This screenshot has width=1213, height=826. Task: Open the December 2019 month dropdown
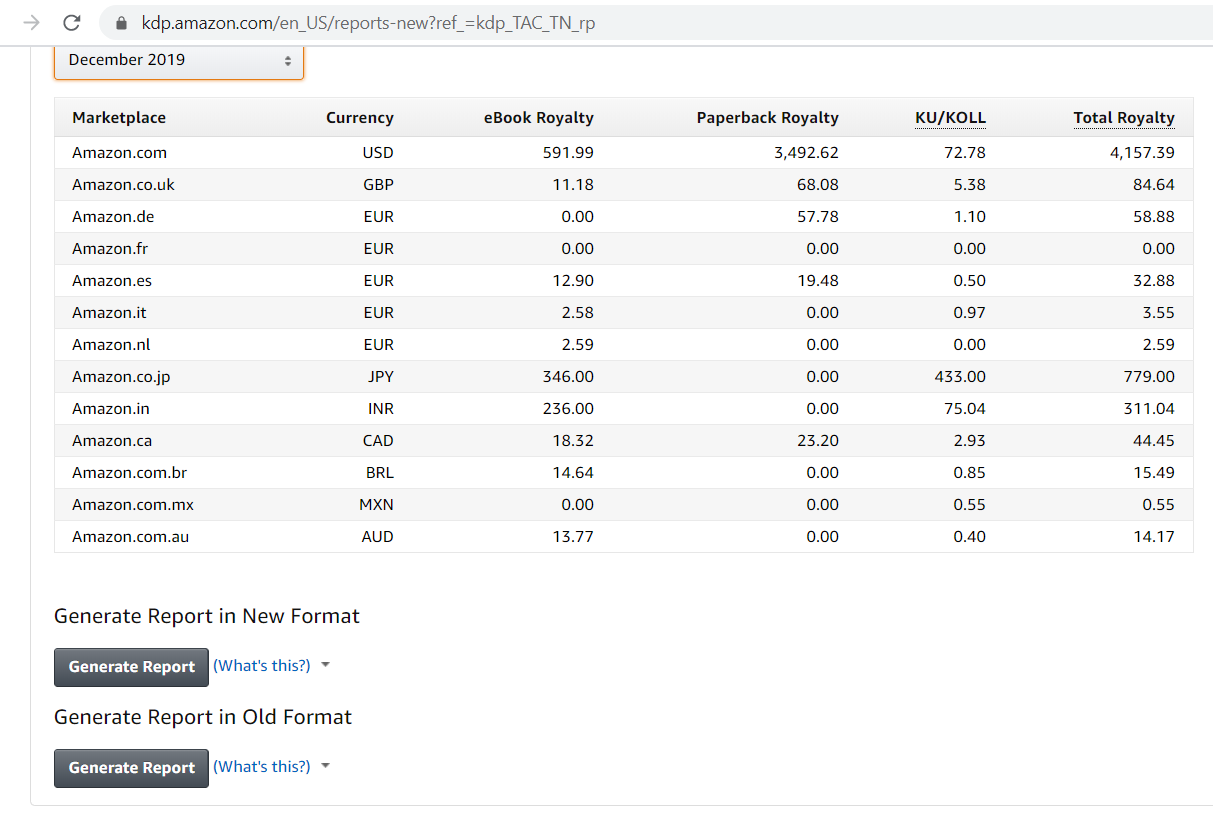pyautogui.click(x=179, y=60)
